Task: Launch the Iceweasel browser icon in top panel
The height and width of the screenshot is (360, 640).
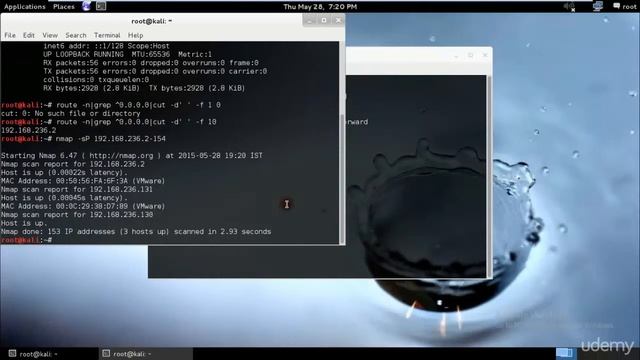Action: coord(87,6)
